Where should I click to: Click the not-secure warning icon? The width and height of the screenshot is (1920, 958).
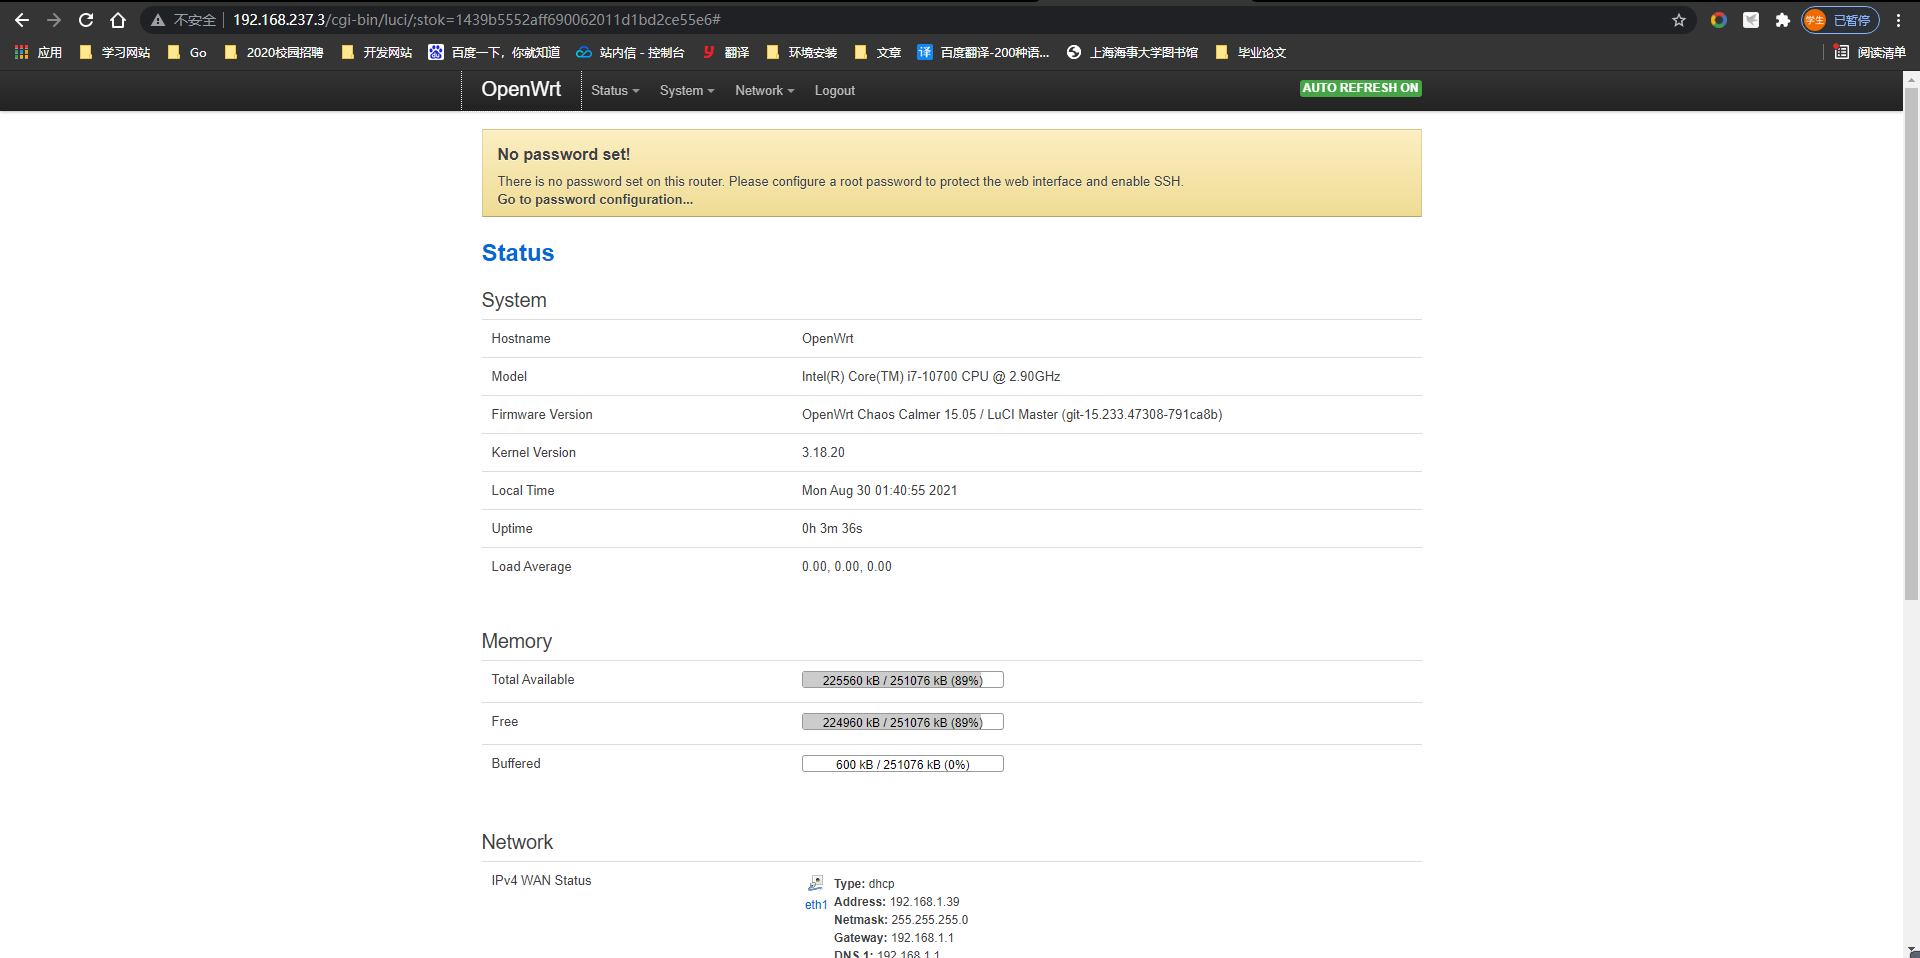coord(158,20)
